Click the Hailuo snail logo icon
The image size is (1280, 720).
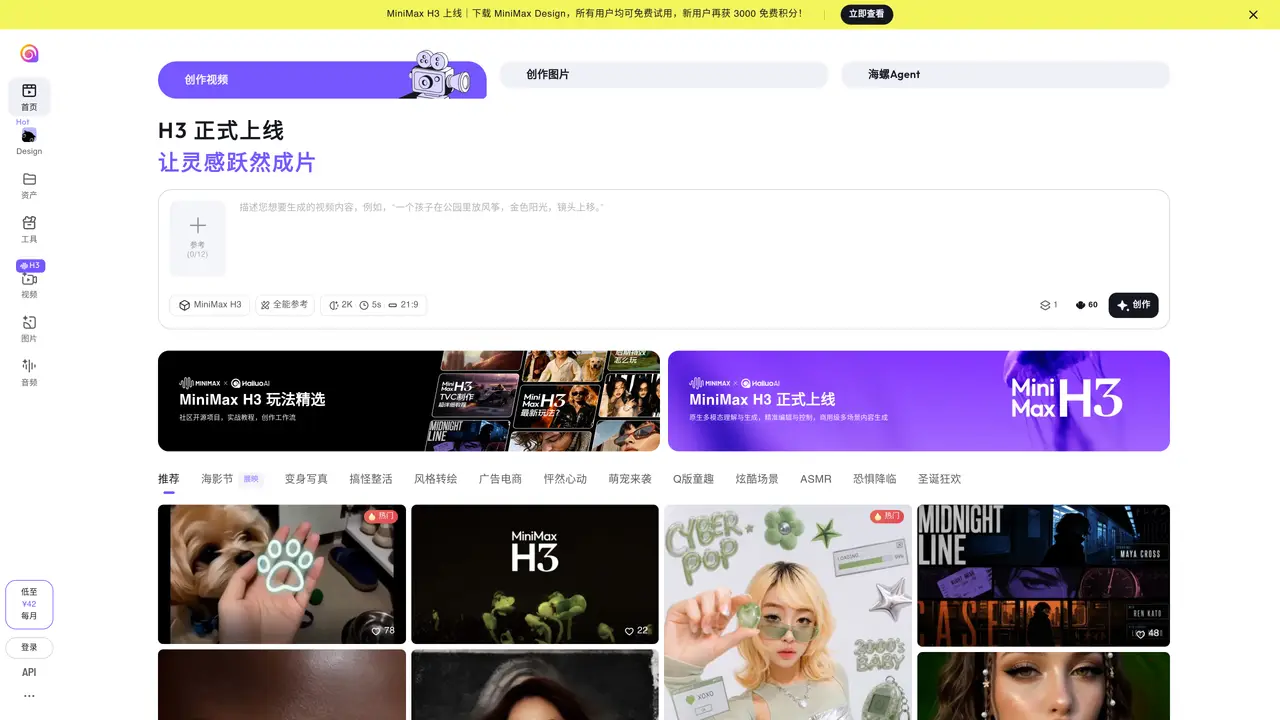tap(29, 53)
